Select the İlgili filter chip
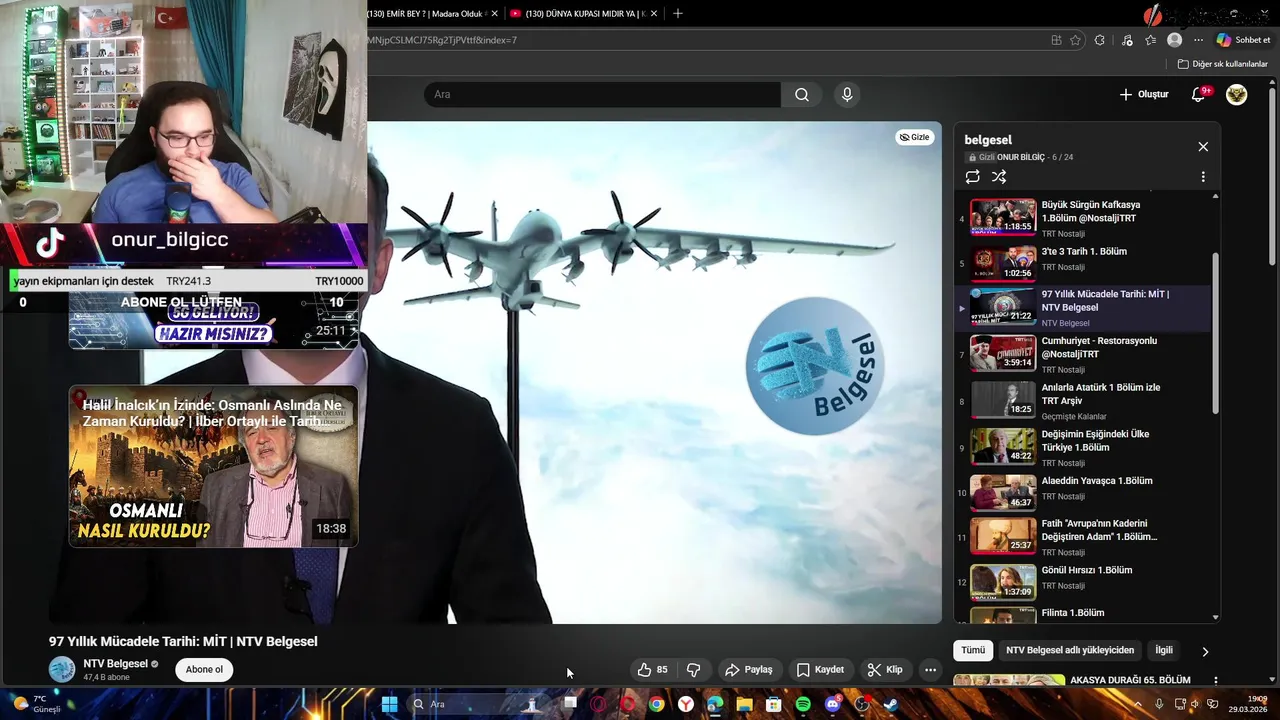The width and height of the screenshot is (1280, 720). tap(1164, 650)
